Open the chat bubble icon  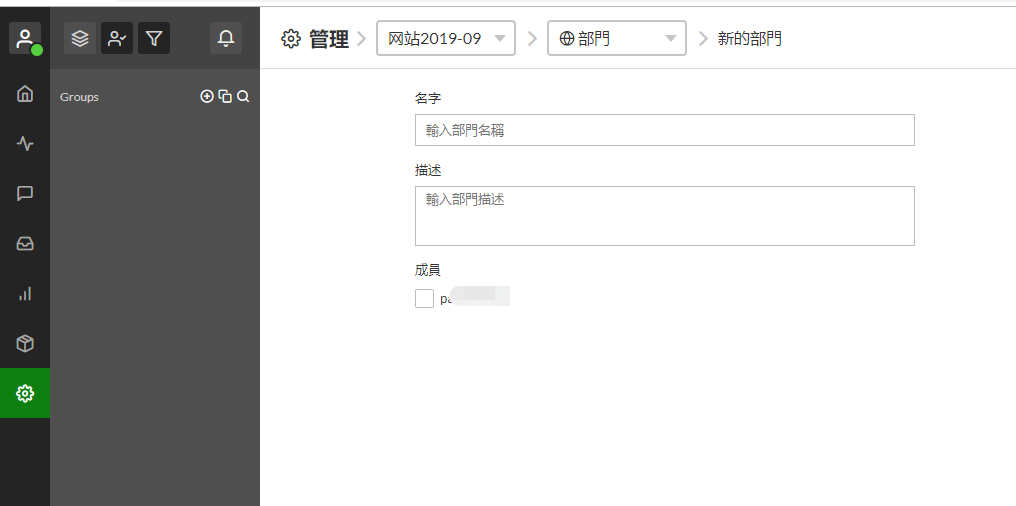[25, 193]
